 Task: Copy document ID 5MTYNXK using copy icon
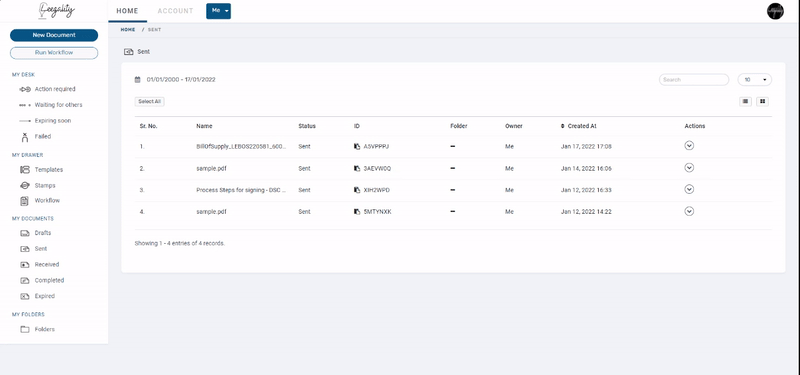[x=357, y=212]
